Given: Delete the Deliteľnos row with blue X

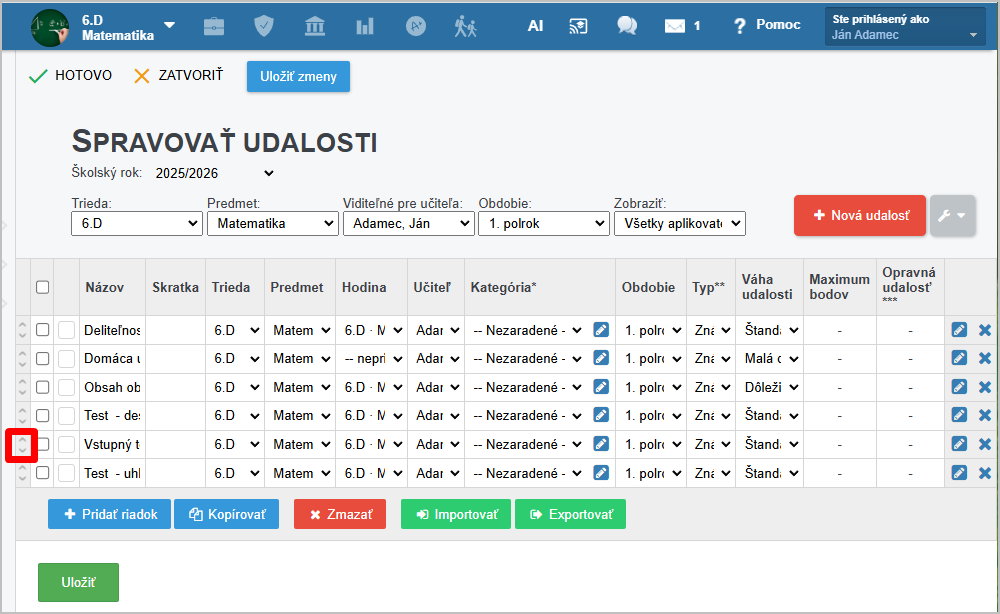Looking at the screenshot, I should pos(985,330).
